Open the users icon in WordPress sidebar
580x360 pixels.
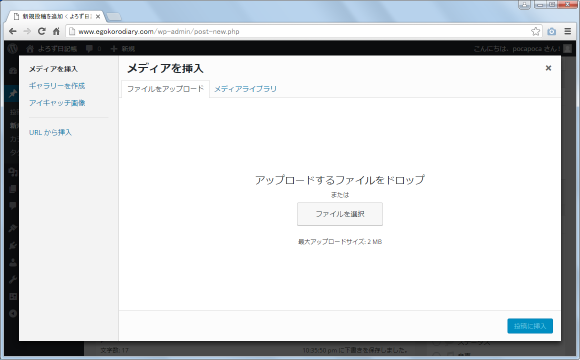pos(13,263)
